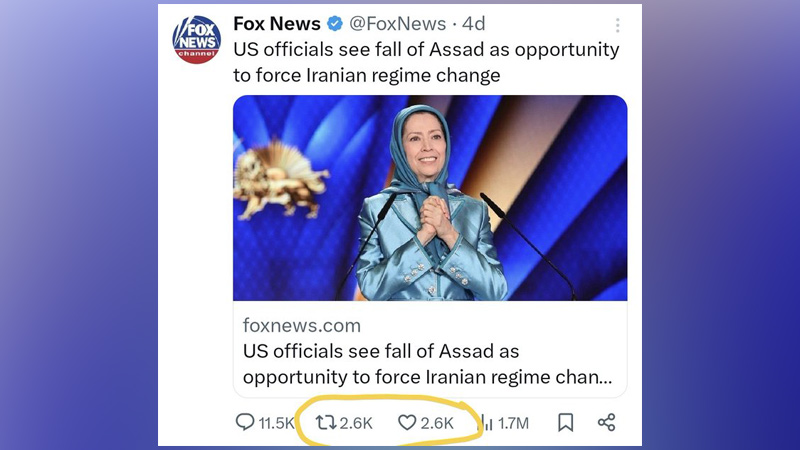This screenshot has height=450, width=800.
Task: Click the 2.6K repost count
Action: (356, 423)
